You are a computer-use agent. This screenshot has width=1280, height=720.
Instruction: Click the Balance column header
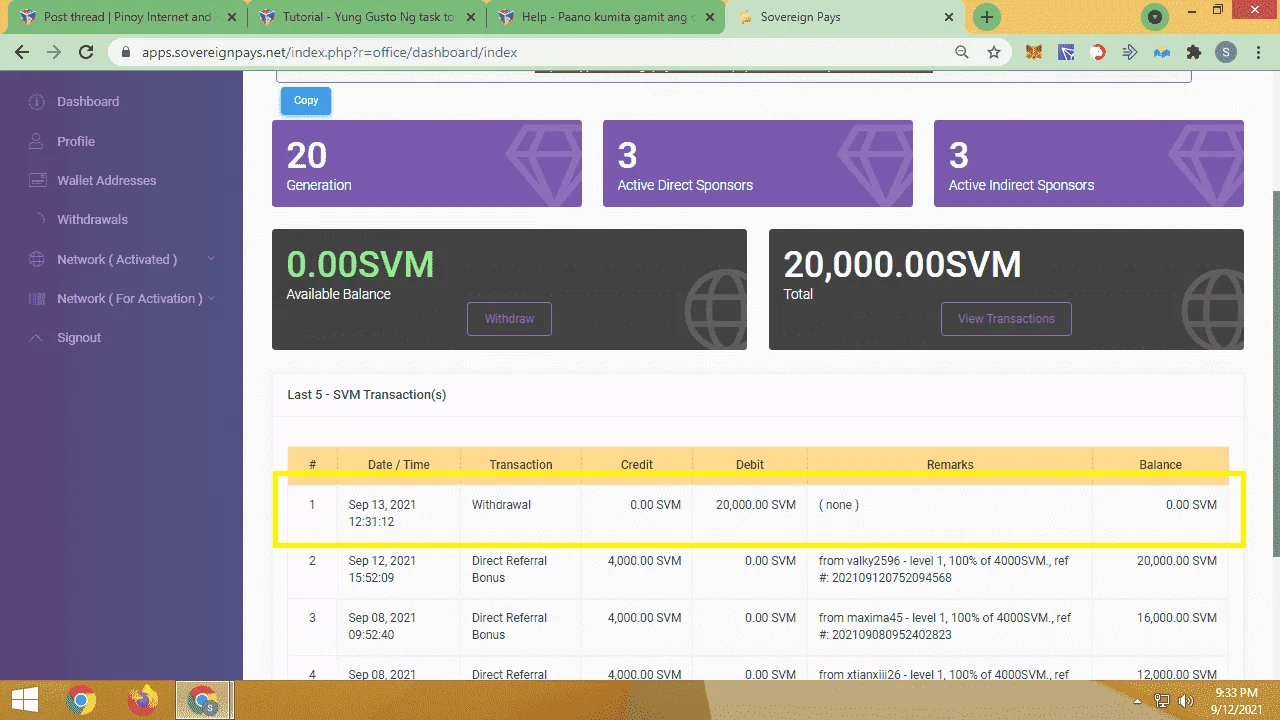(1161, 465)
